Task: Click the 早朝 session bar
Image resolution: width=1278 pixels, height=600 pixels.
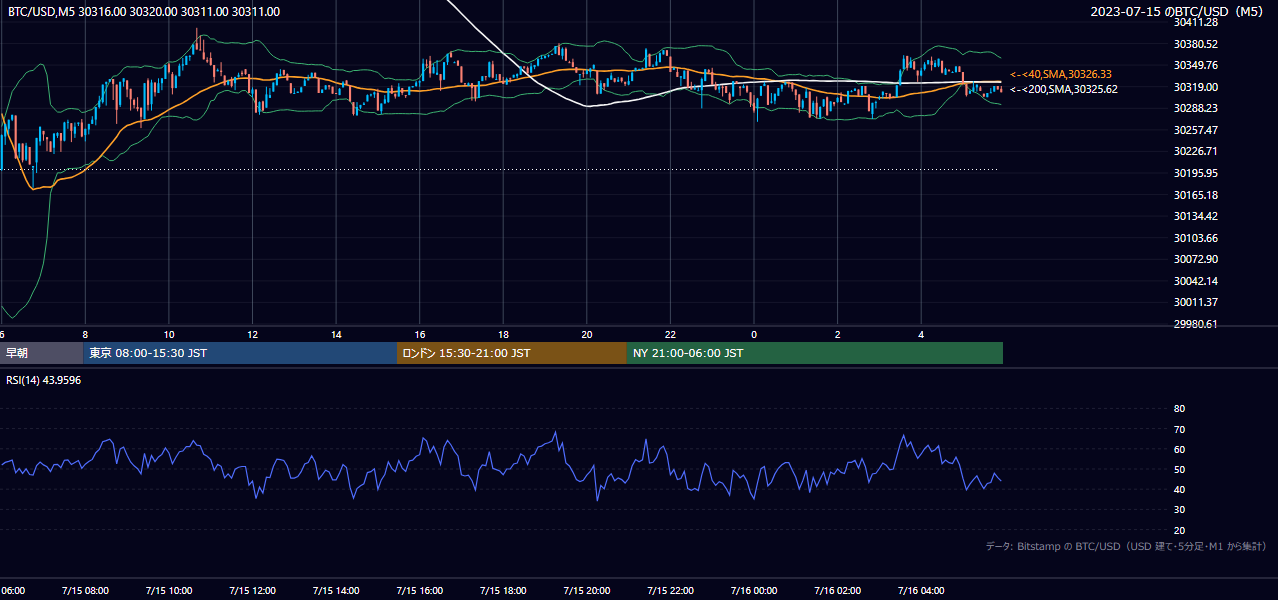Action: pos(41,353)
